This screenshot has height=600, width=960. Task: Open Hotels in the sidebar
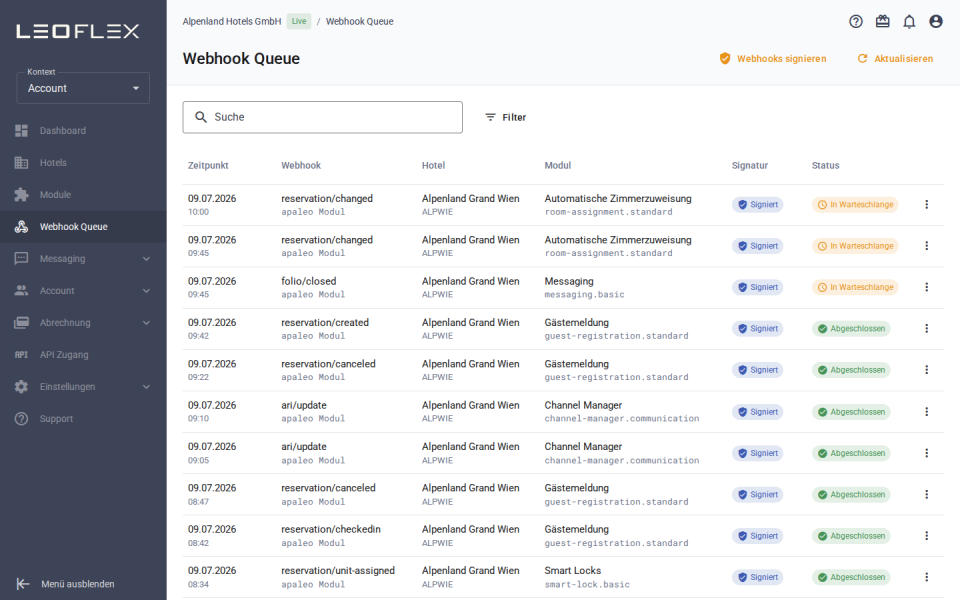[83, 163]
